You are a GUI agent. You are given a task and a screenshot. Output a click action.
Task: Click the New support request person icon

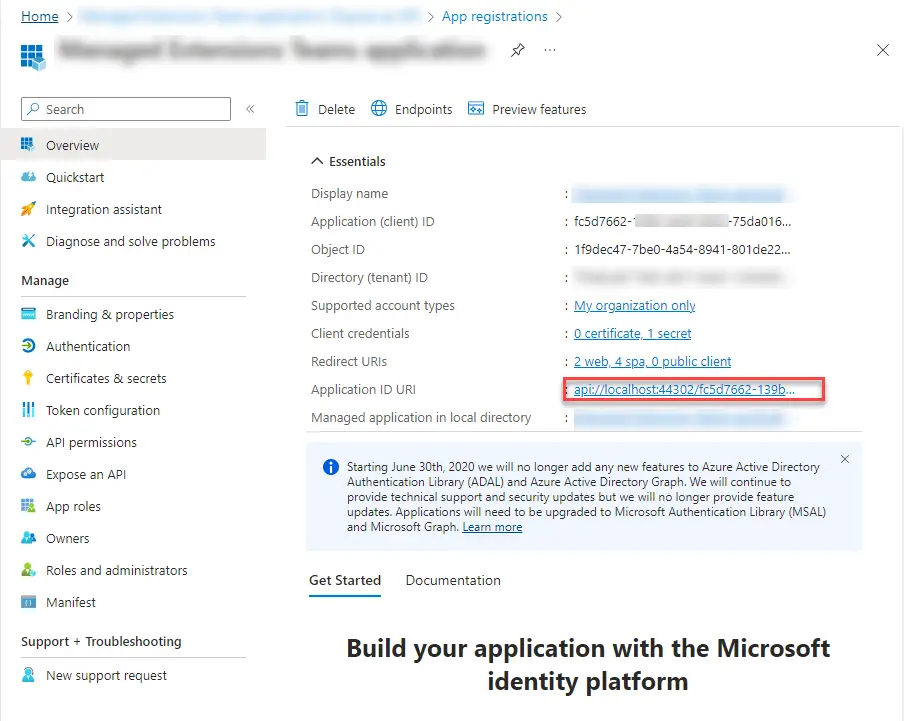[28, 675]
